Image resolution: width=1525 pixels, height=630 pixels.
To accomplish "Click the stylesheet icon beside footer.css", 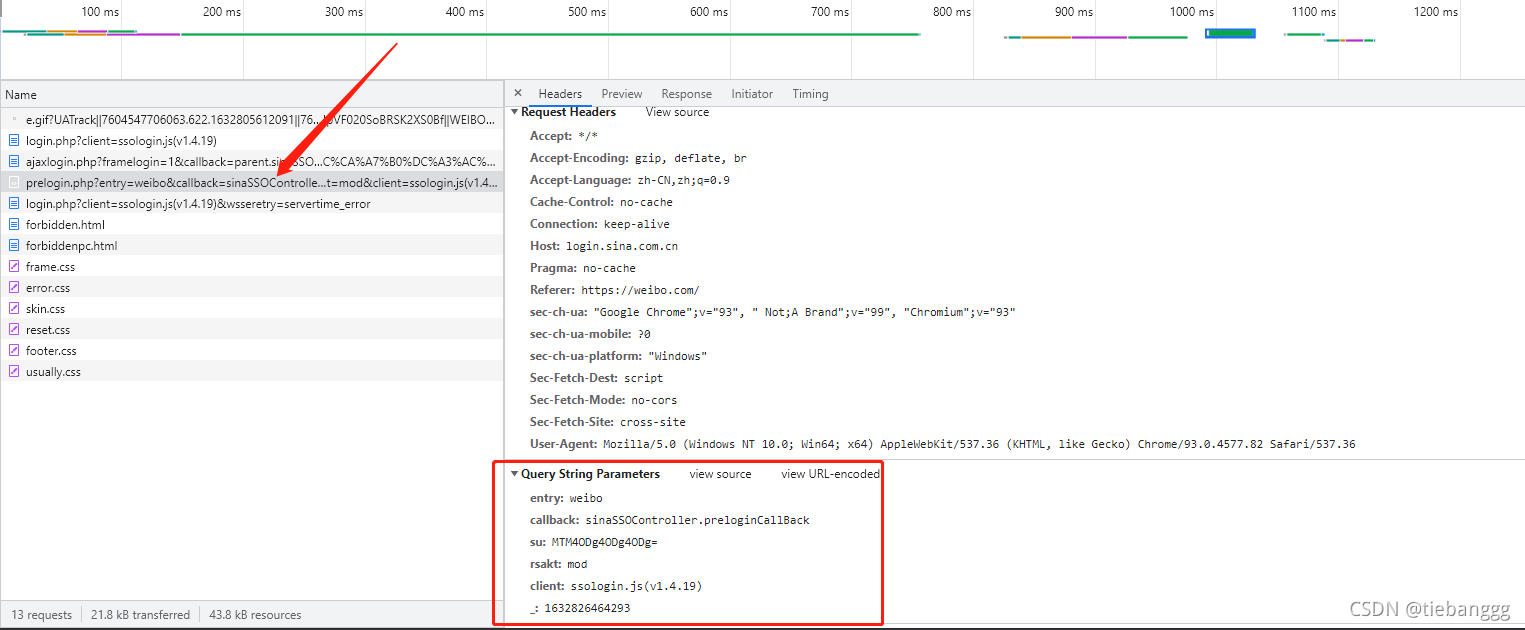I will (x=14, y=351).
